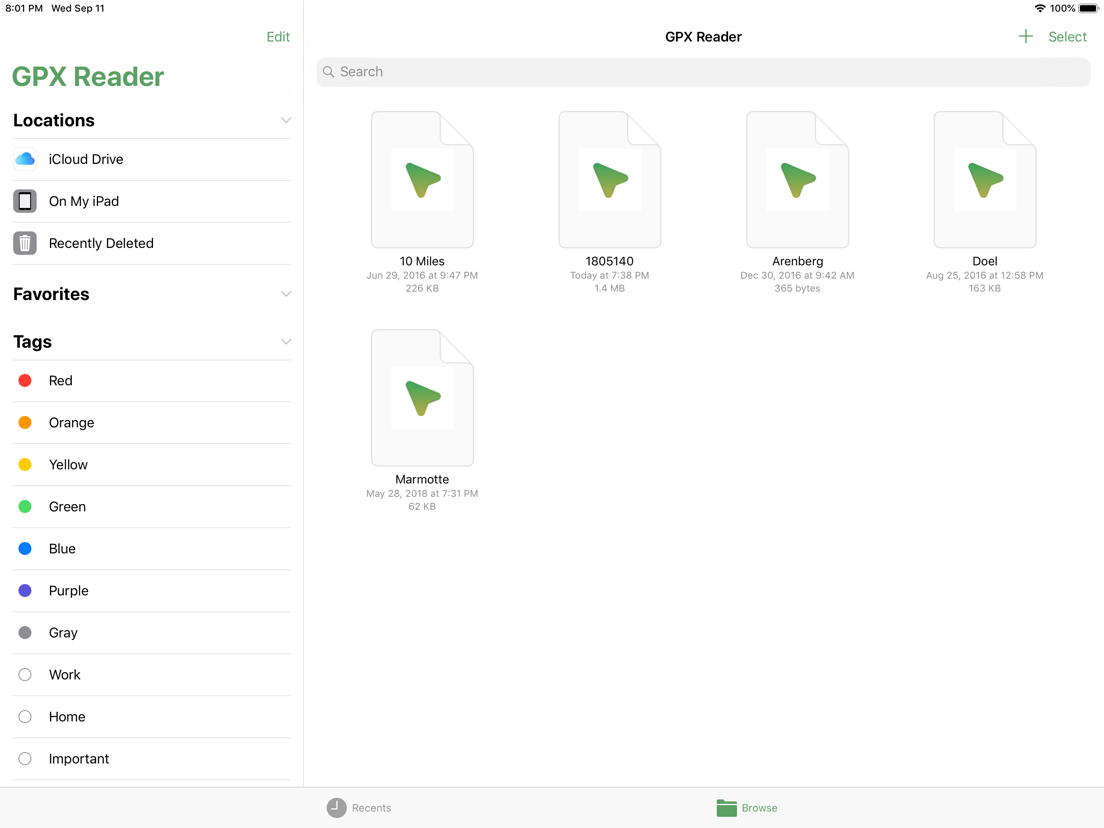
Task: Filter by the Important tag label
Action: (79, 759)
